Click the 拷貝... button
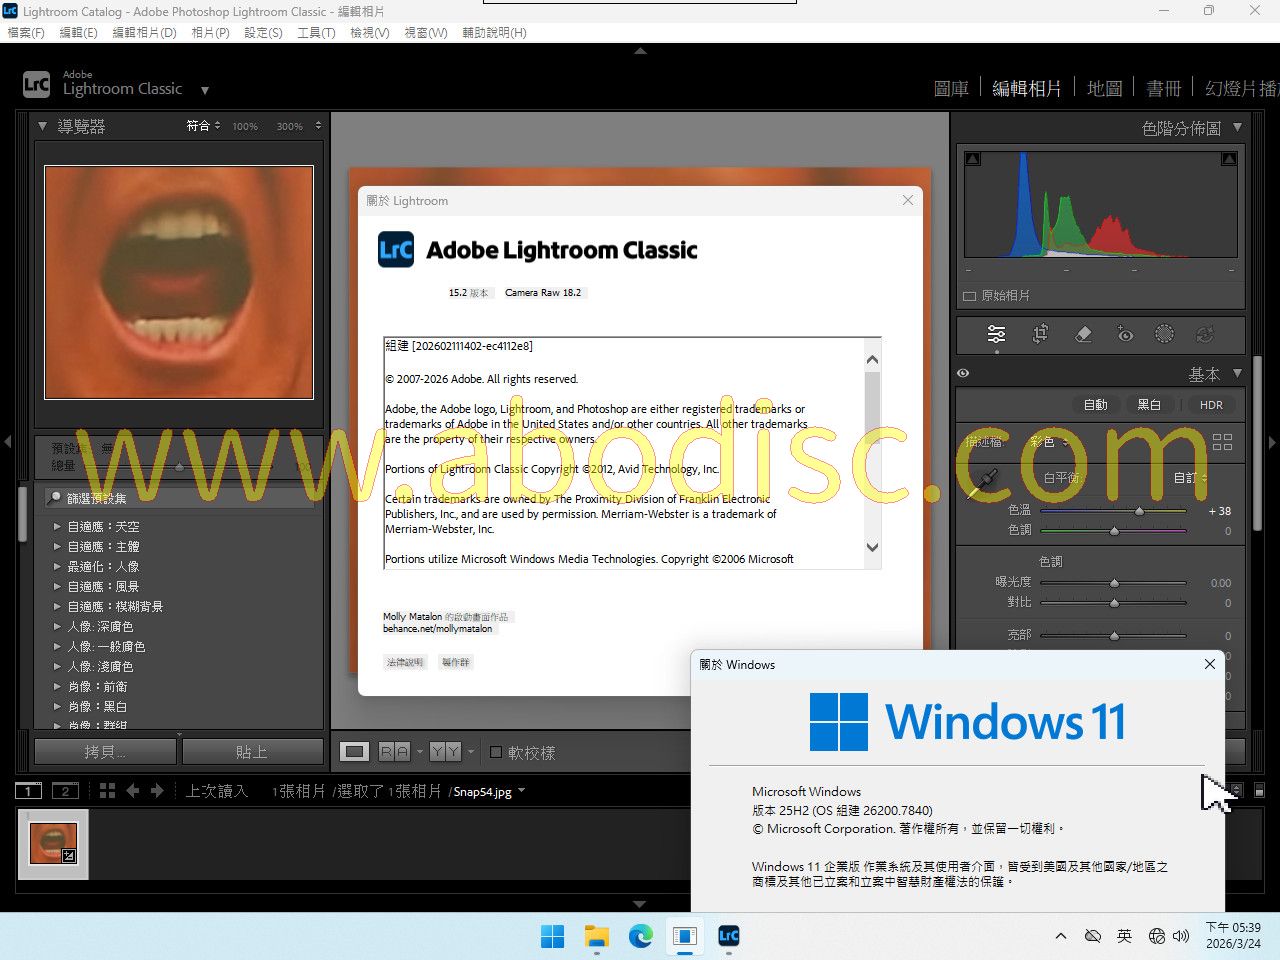 point(107,752)
